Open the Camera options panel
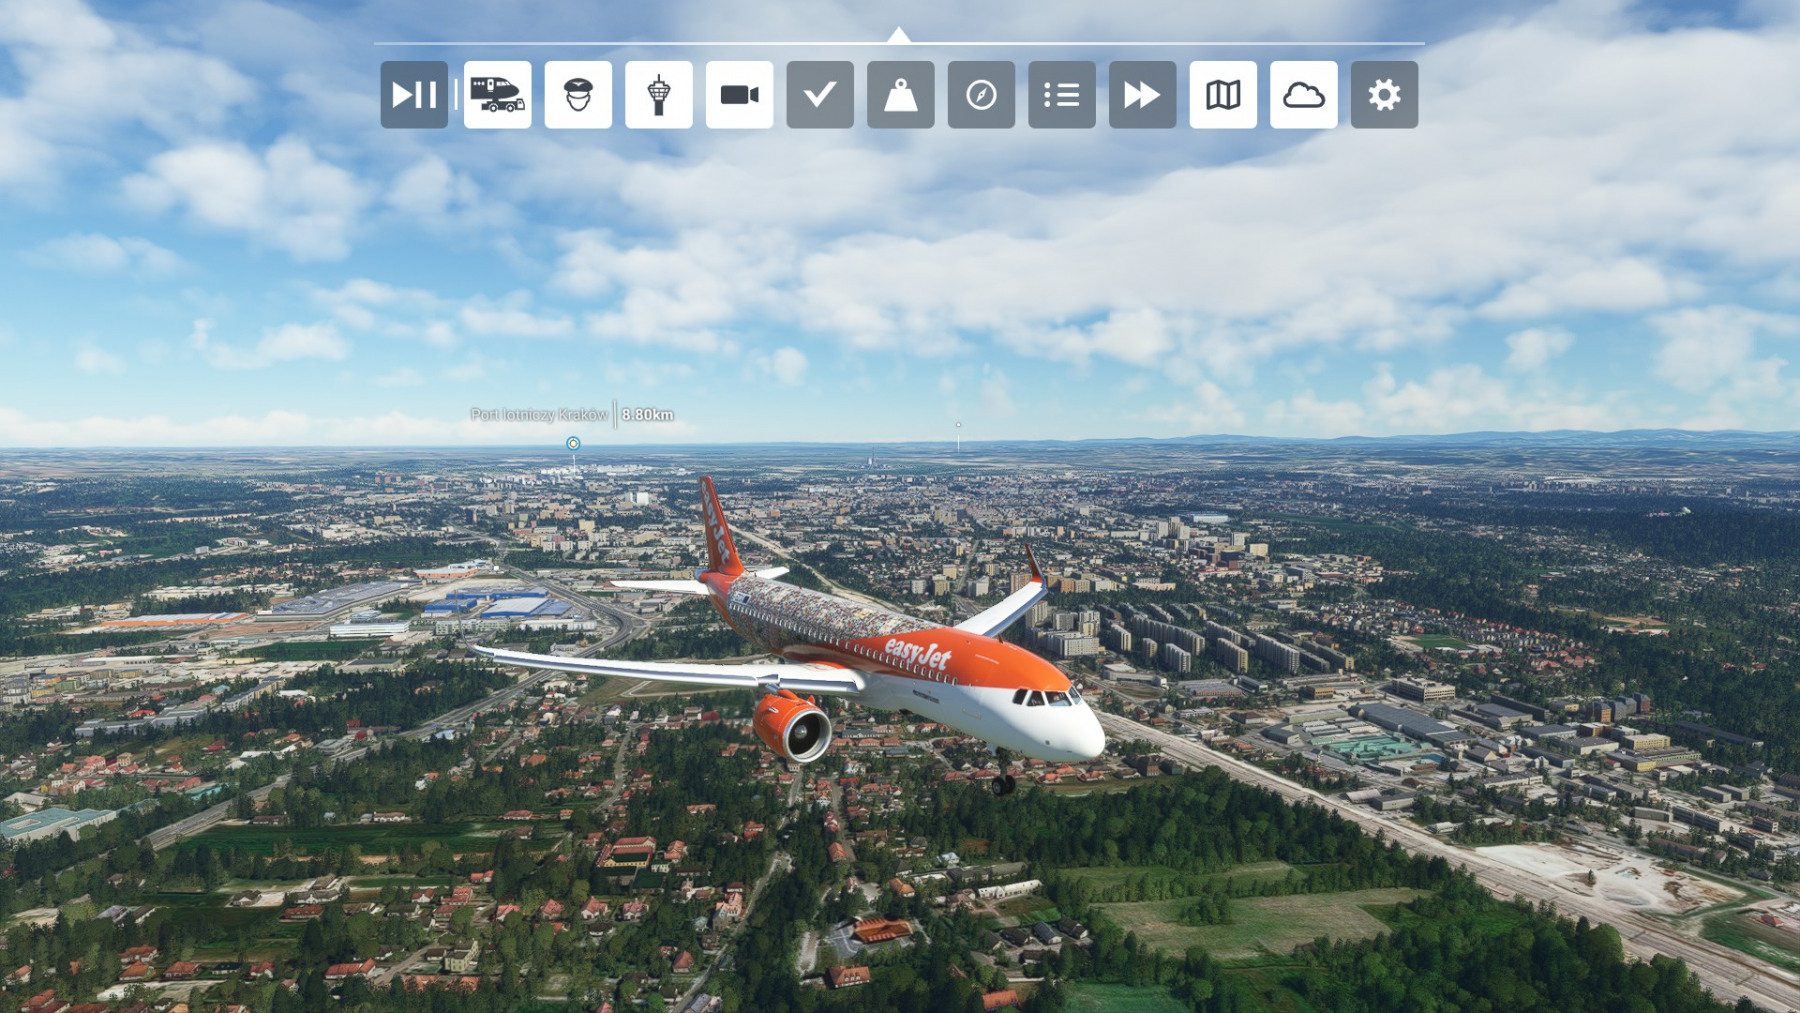The width and height of the screenshot is (1800, 1013). coord(739,95)
